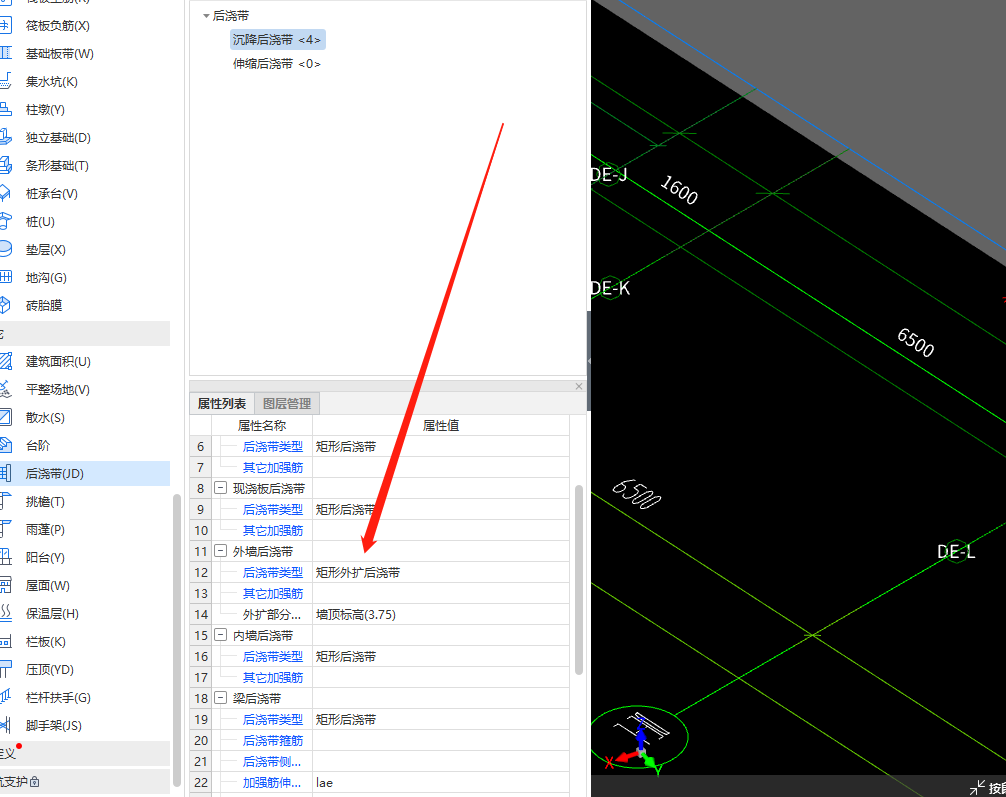Click 外扩部分... property name row 14

click(272, 615)
